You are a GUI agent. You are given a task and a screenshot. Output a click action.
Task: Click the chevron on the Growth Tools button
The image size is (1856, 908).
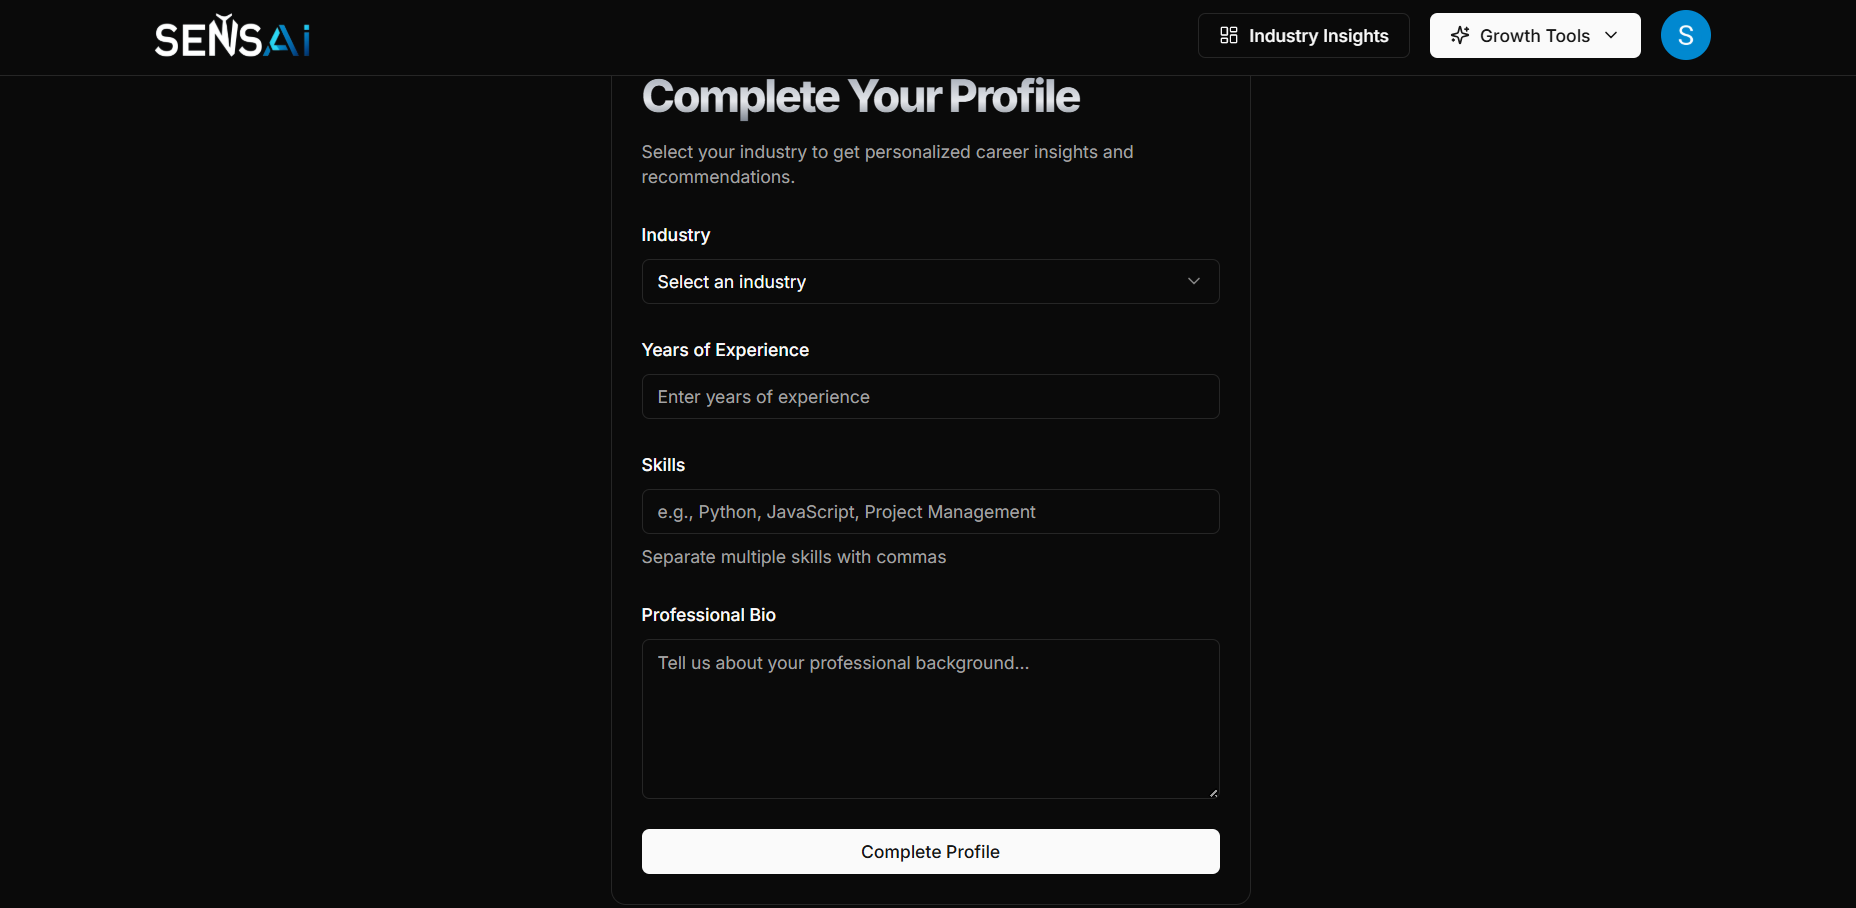pyautogui.click(x=1612, y=35)
